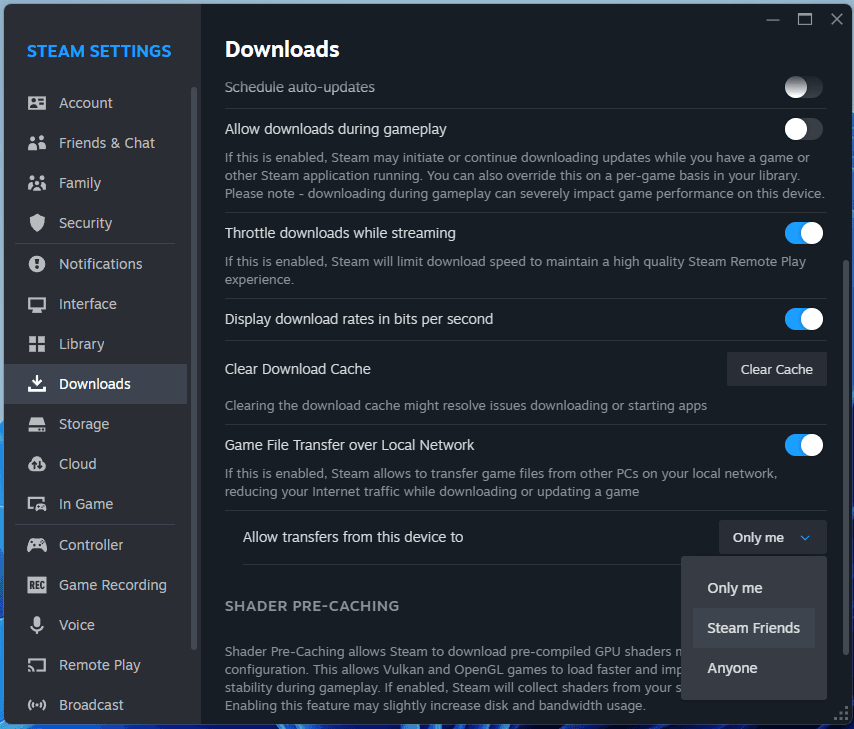Open the Library grid icon
Screen dimensions: 854x729
pyautogui.click(x=37, y=344)
